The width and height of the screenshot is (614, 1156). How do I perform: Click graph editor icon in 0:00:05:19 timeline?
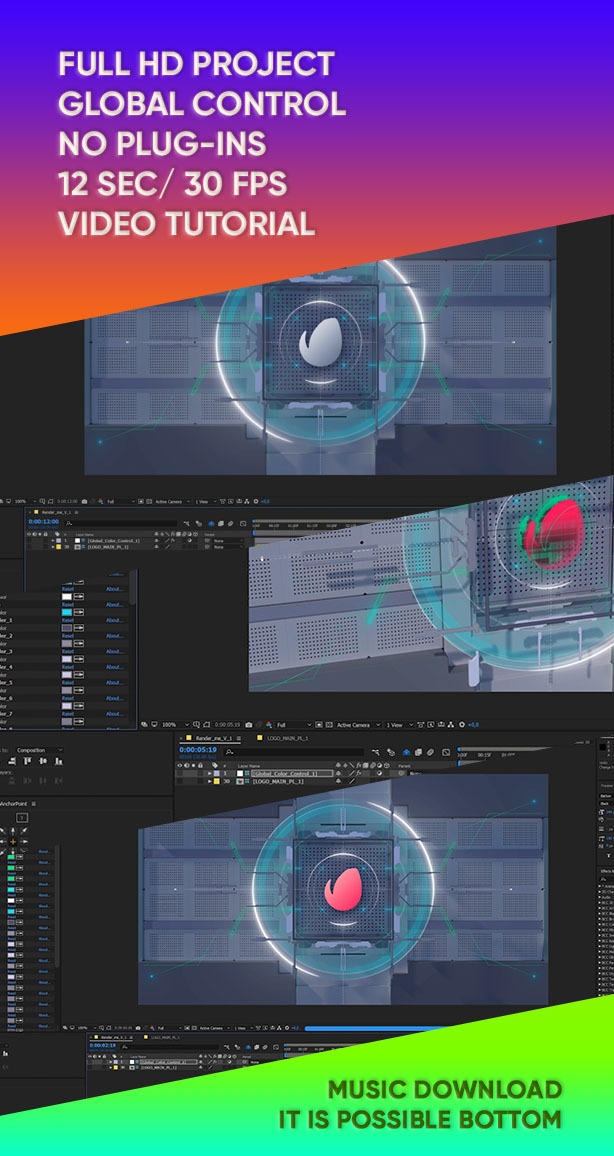446,753
